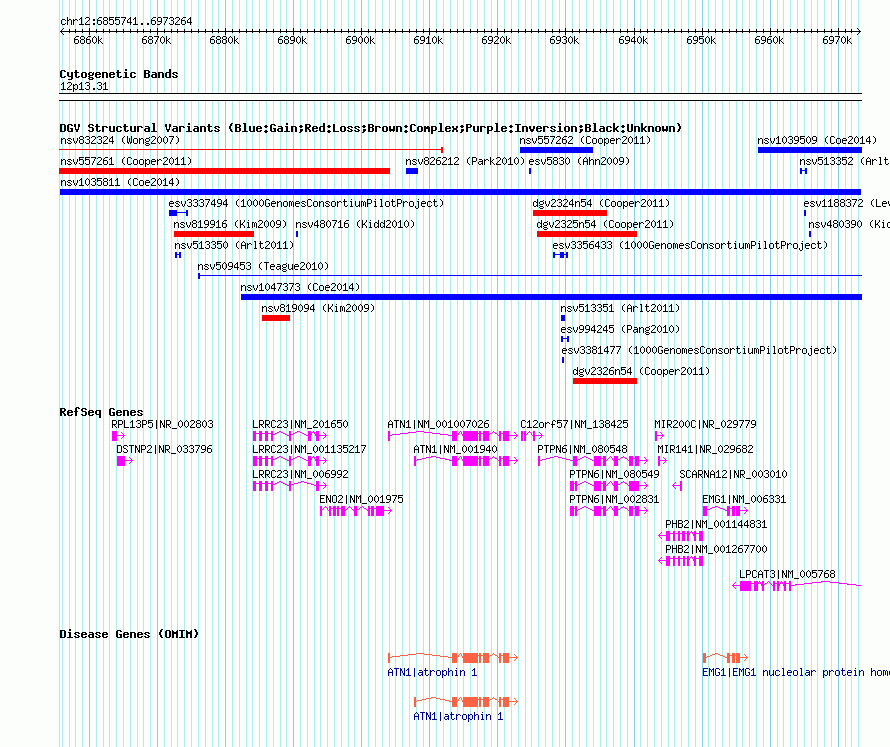This screenshot has width=890, height=747.
Task: Click the SCARNA12|NR_003010 gene glyph
Action: point(677,486)
